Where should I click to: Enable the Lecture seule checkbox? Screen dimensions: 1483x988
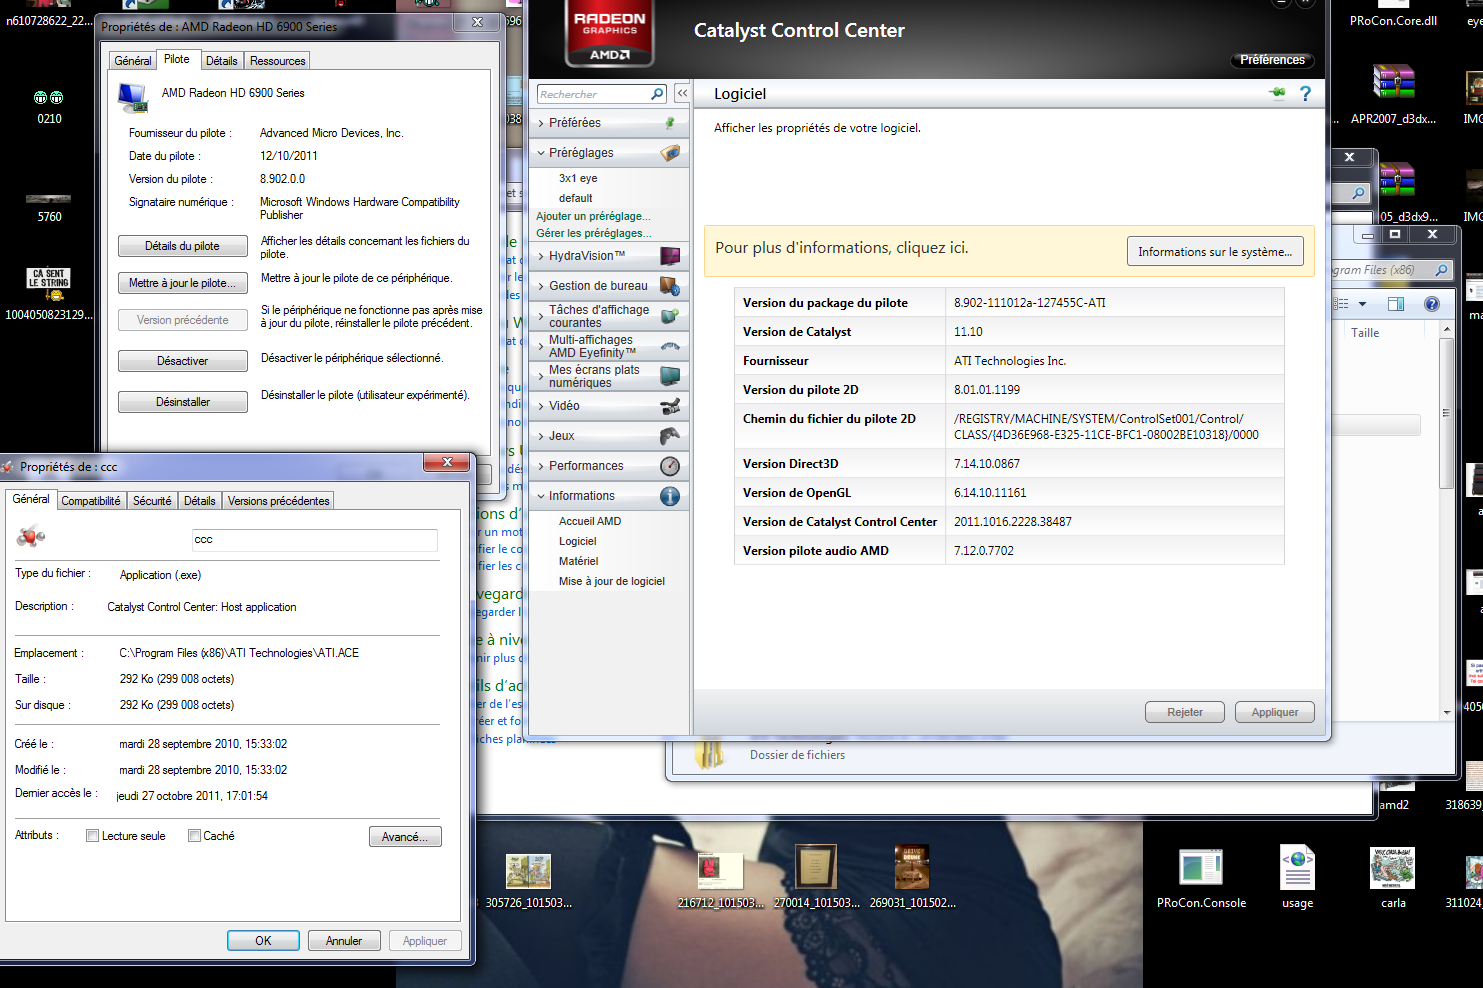click(93, 836)
